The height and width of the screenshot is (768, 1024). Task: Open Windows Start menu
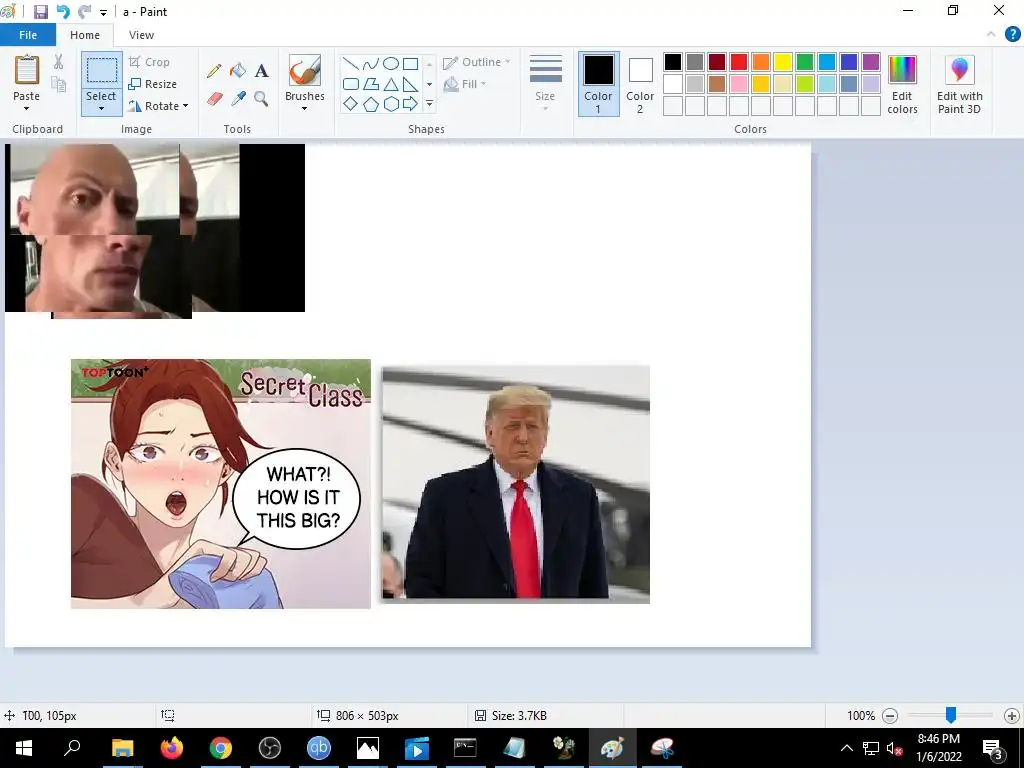(24, 748)
